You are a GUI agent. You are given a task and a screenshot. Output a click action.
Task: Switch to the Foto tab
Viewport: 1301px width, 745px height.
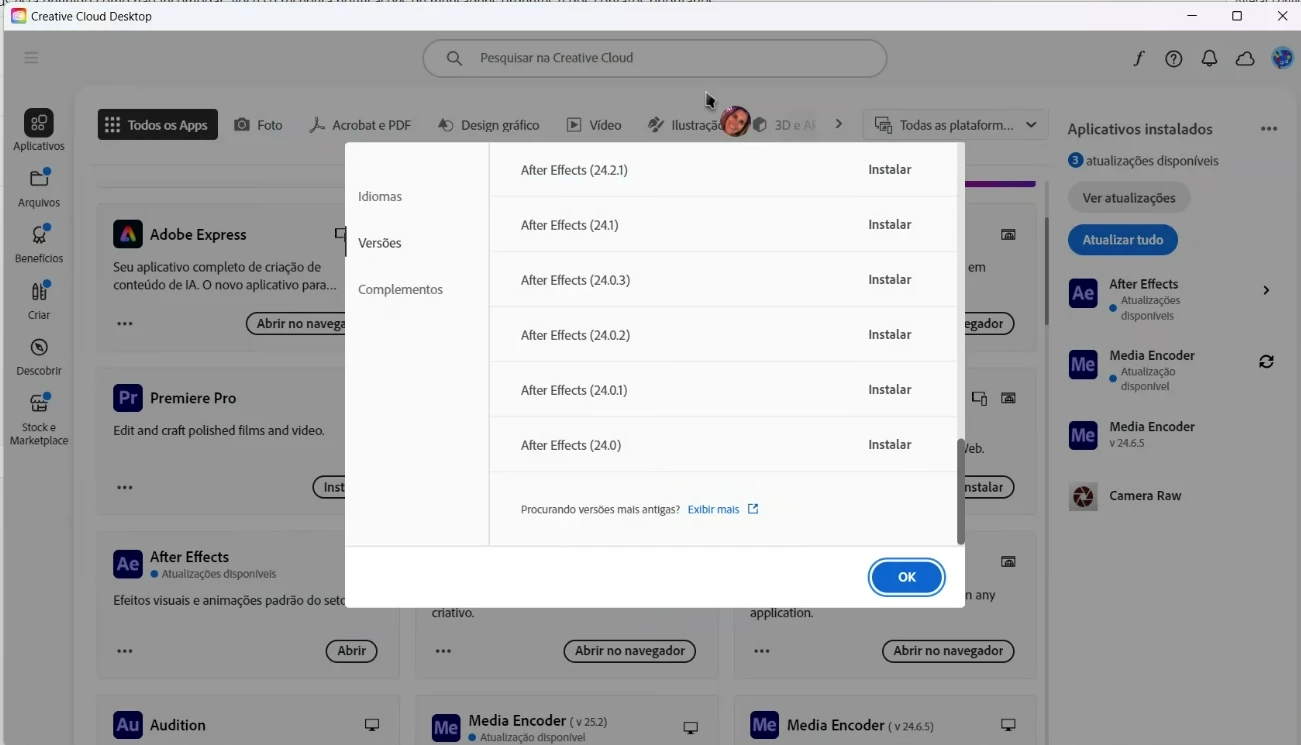pos(258,125)
